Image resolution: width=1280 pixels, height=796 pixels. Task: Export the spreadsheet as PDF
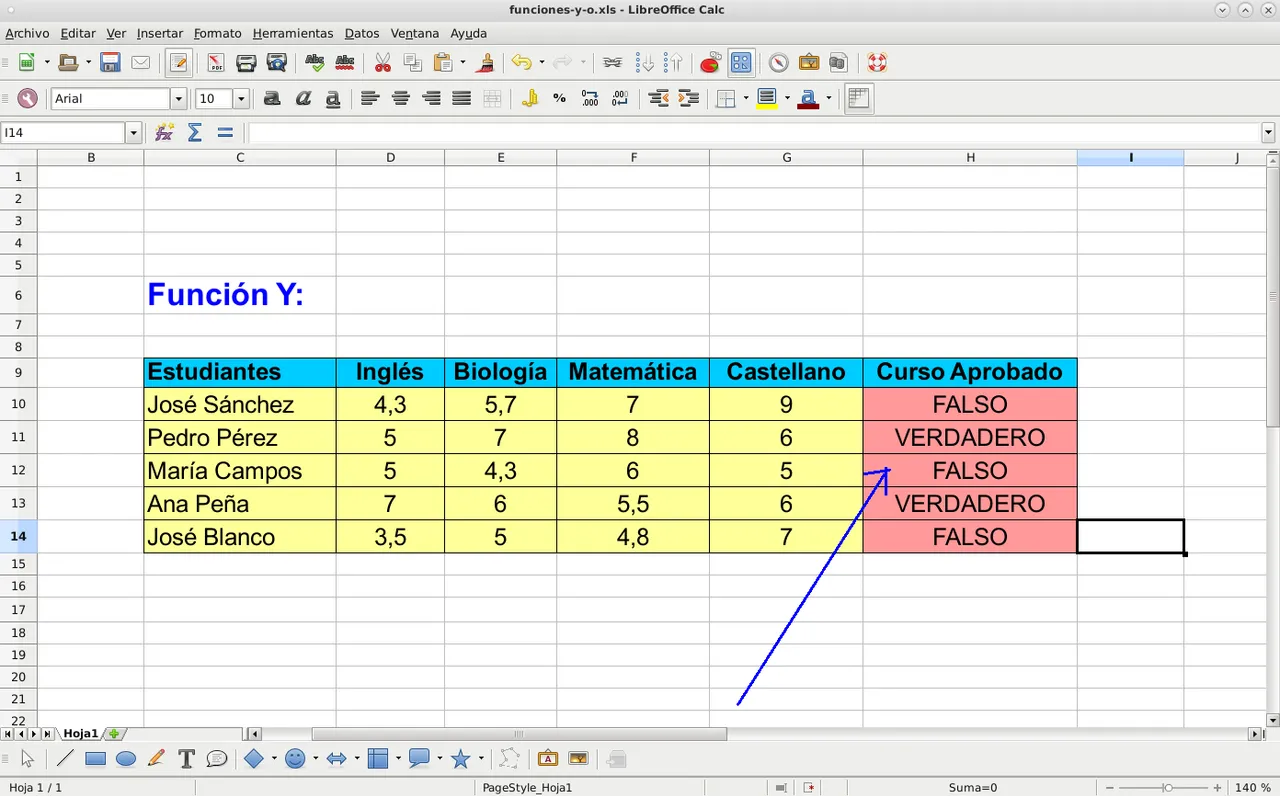coord(215,62)
